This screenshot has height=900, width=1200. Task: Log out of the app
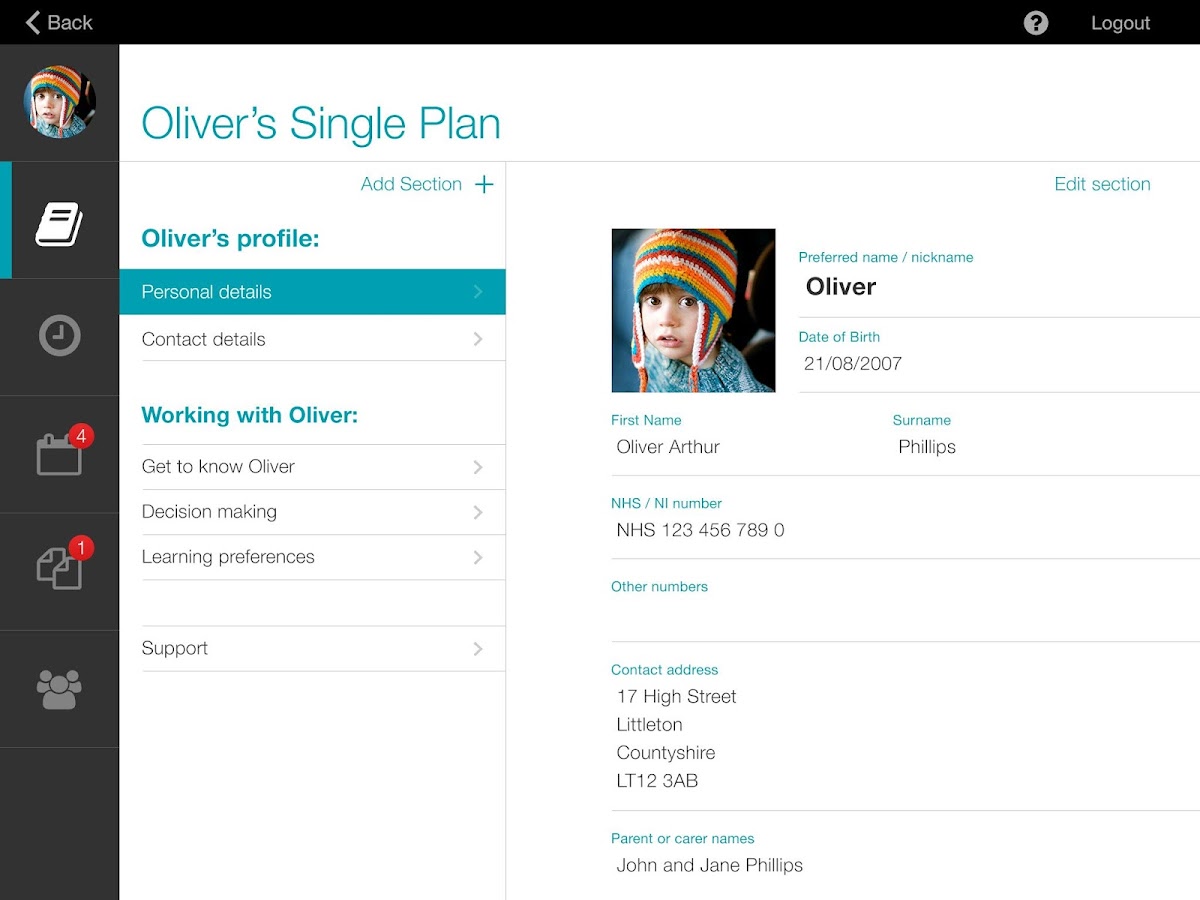tap(1120, 23)
